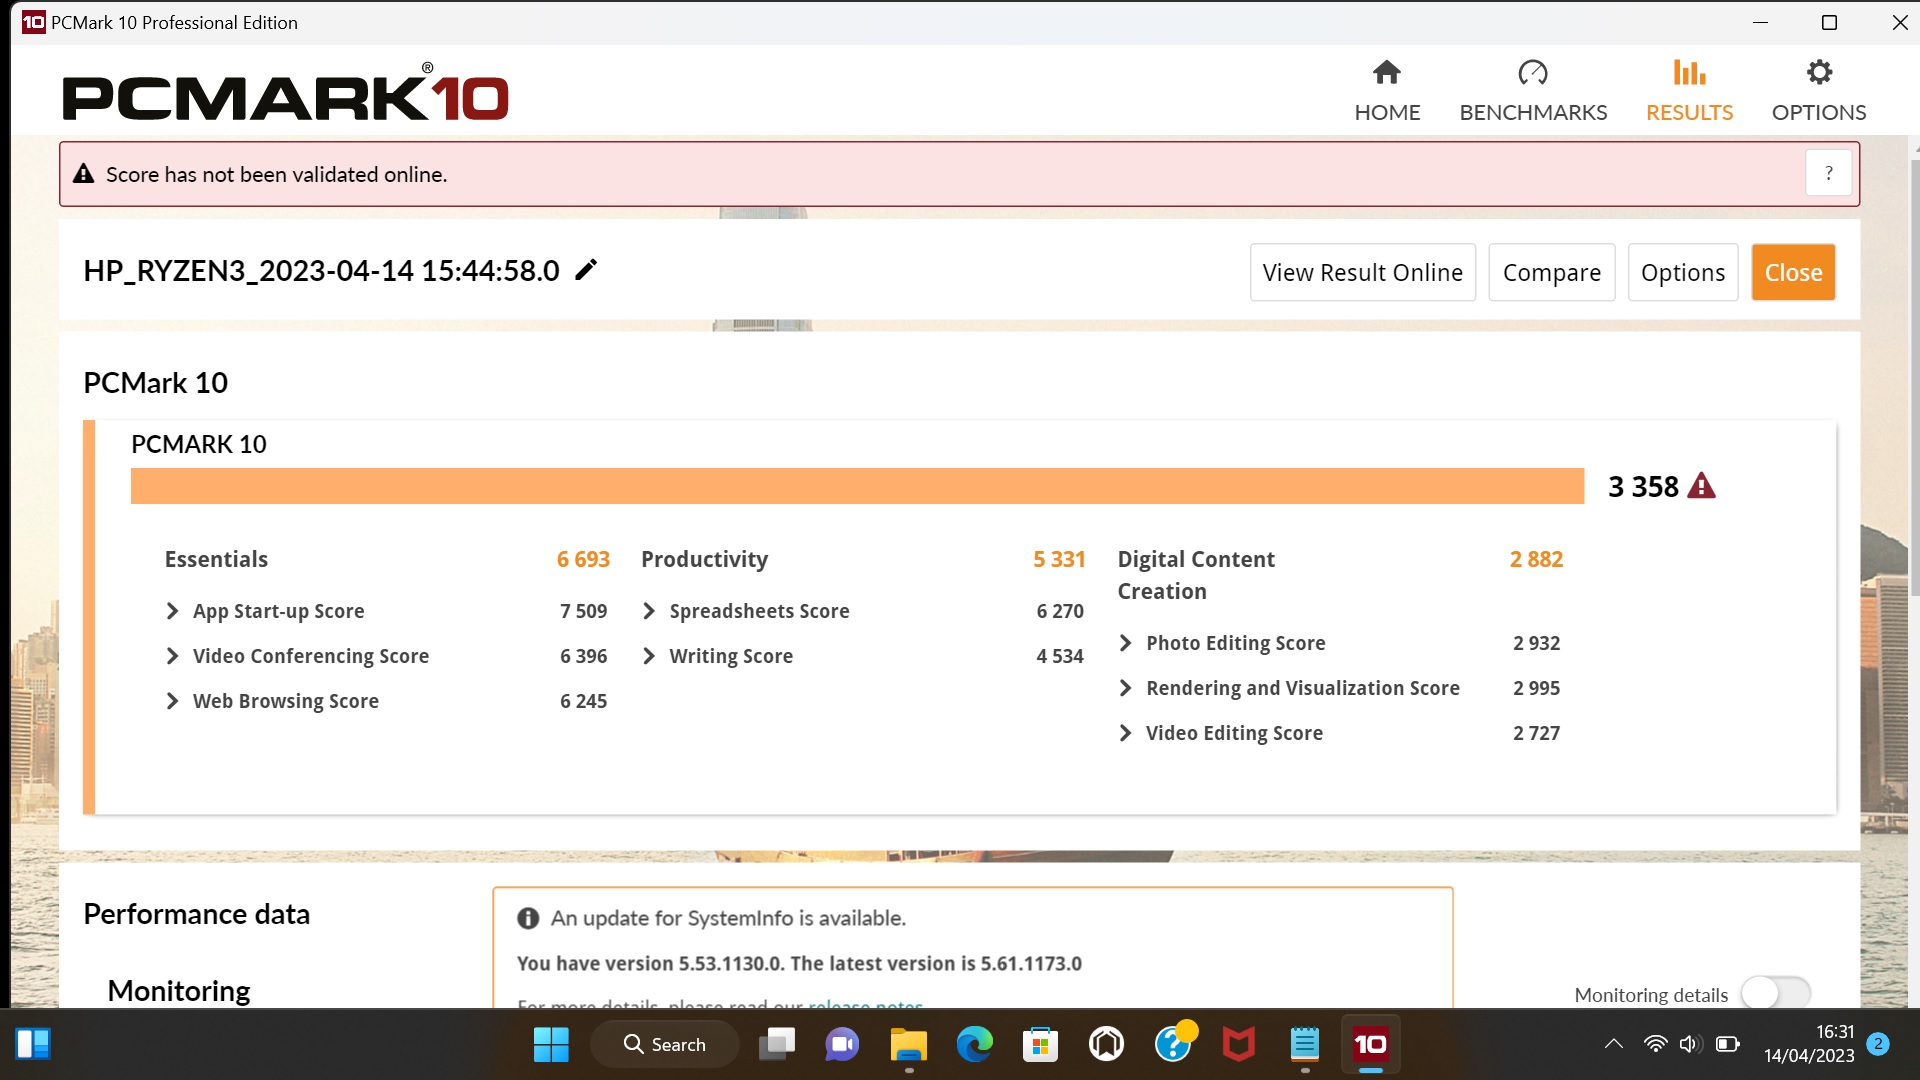Open Benchmarks via the gauge icon

(1532, 73)
